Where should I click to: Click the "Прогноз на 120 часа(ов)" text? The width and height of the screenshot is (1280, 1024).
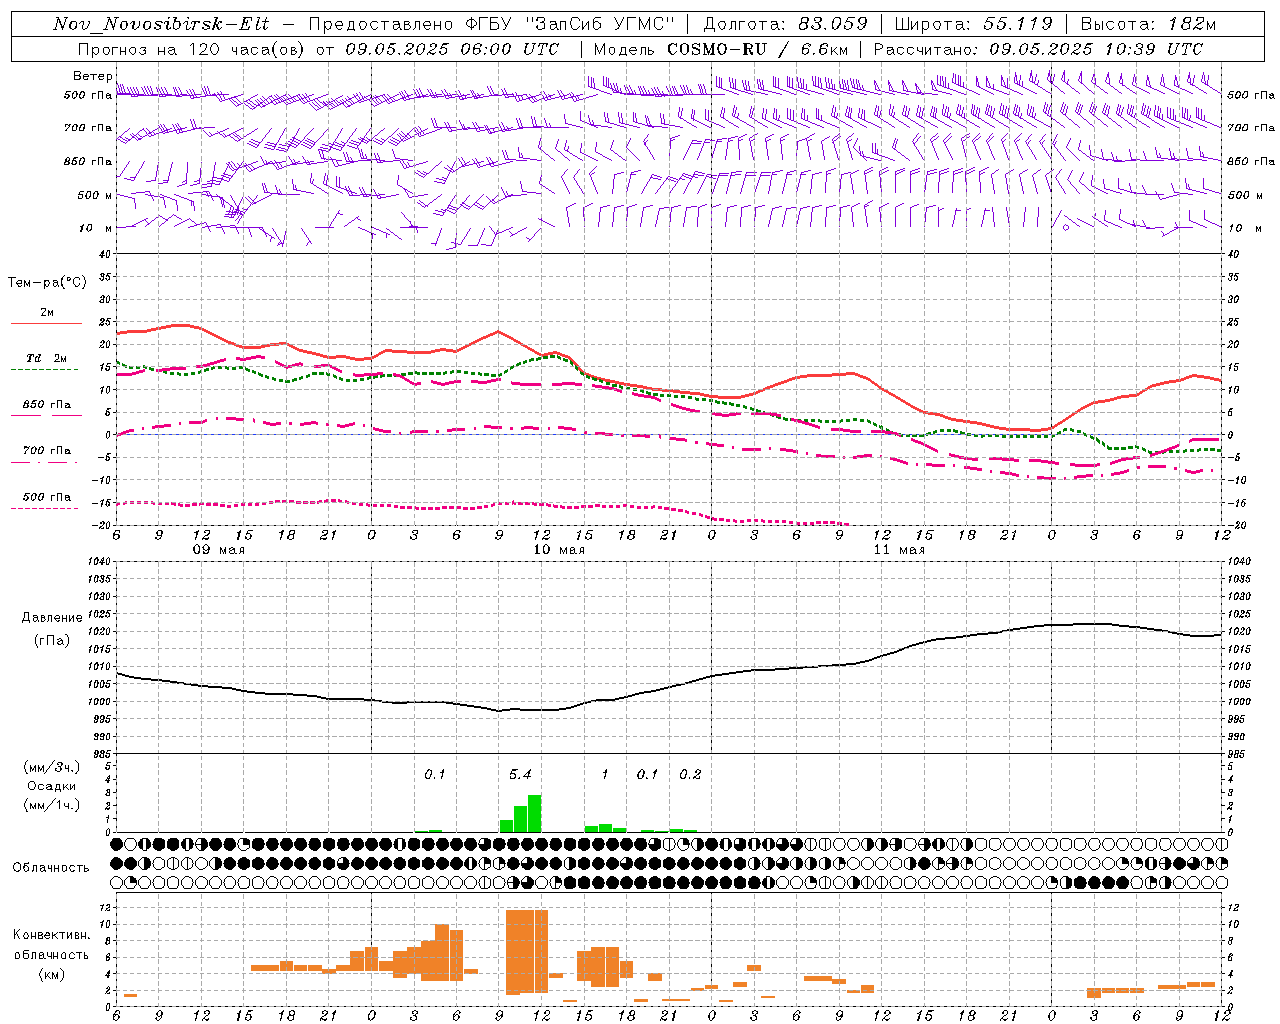click(191, 49)
